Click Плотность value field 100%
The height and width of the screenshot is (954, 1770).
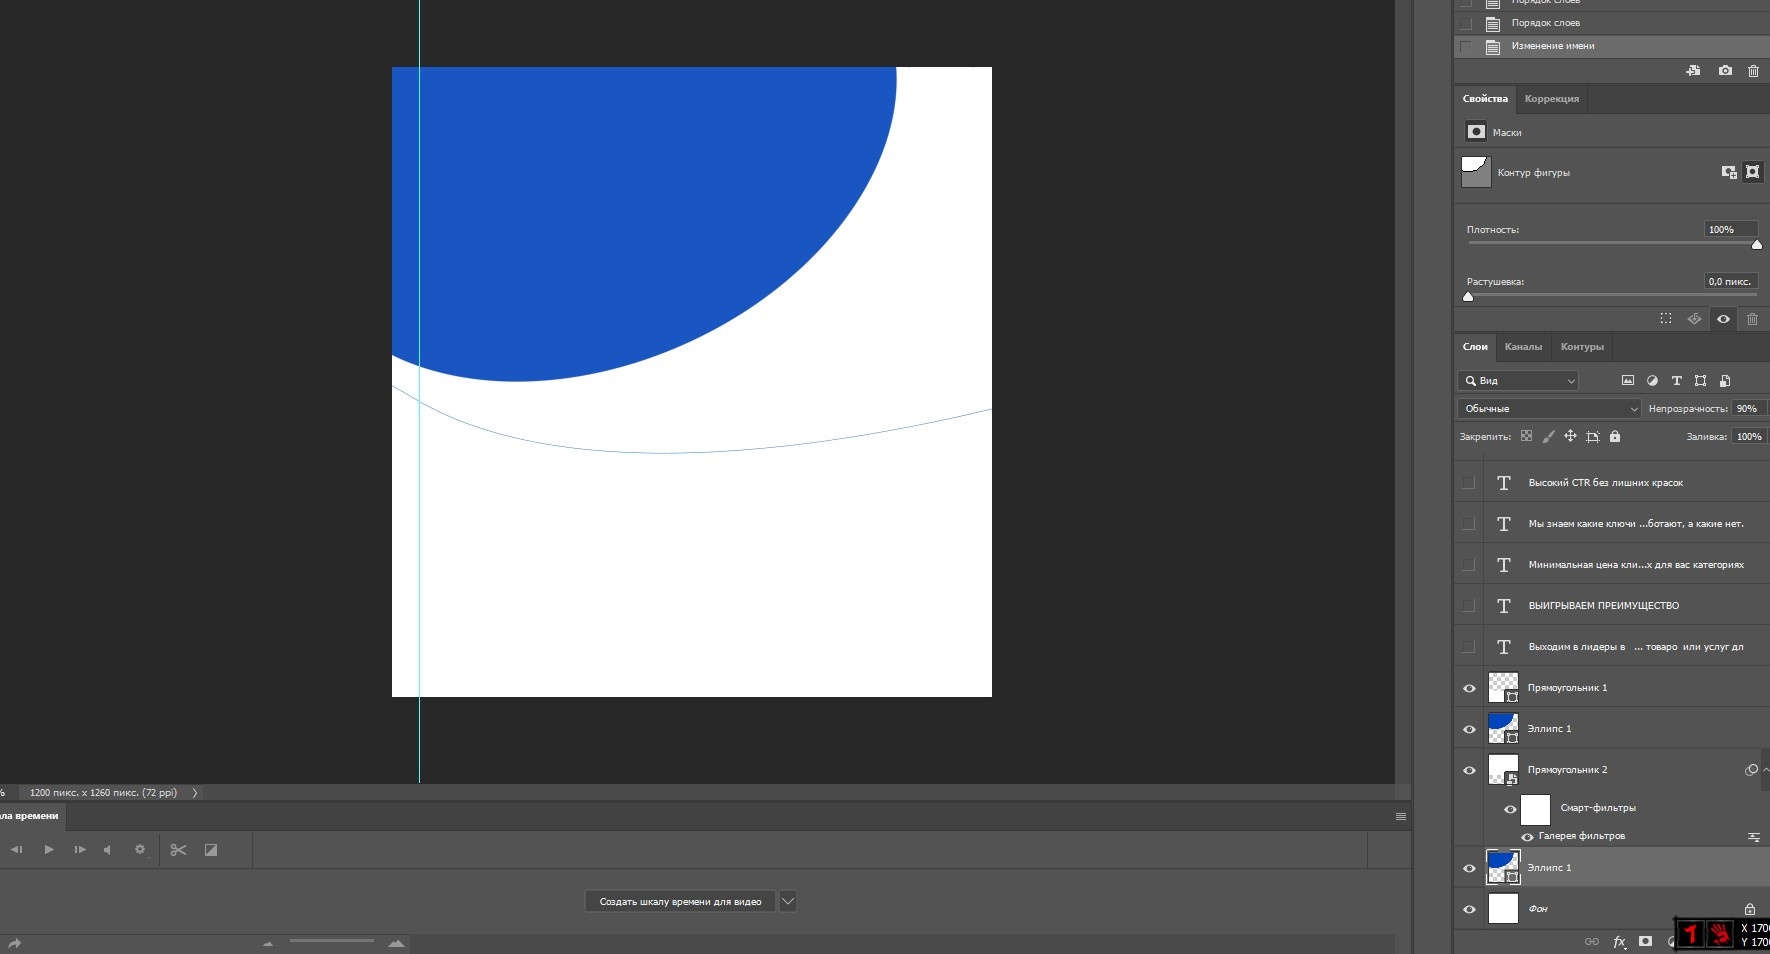coord(1730,229)
